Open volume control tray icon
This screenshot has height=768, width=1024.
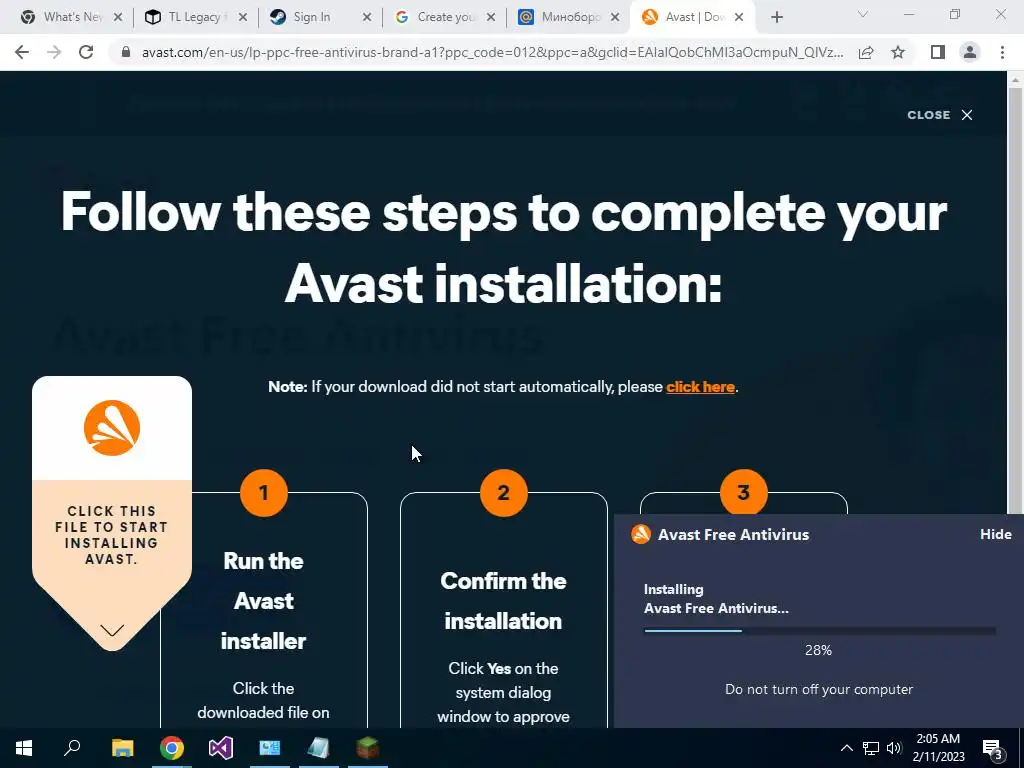tap(895, 748)
